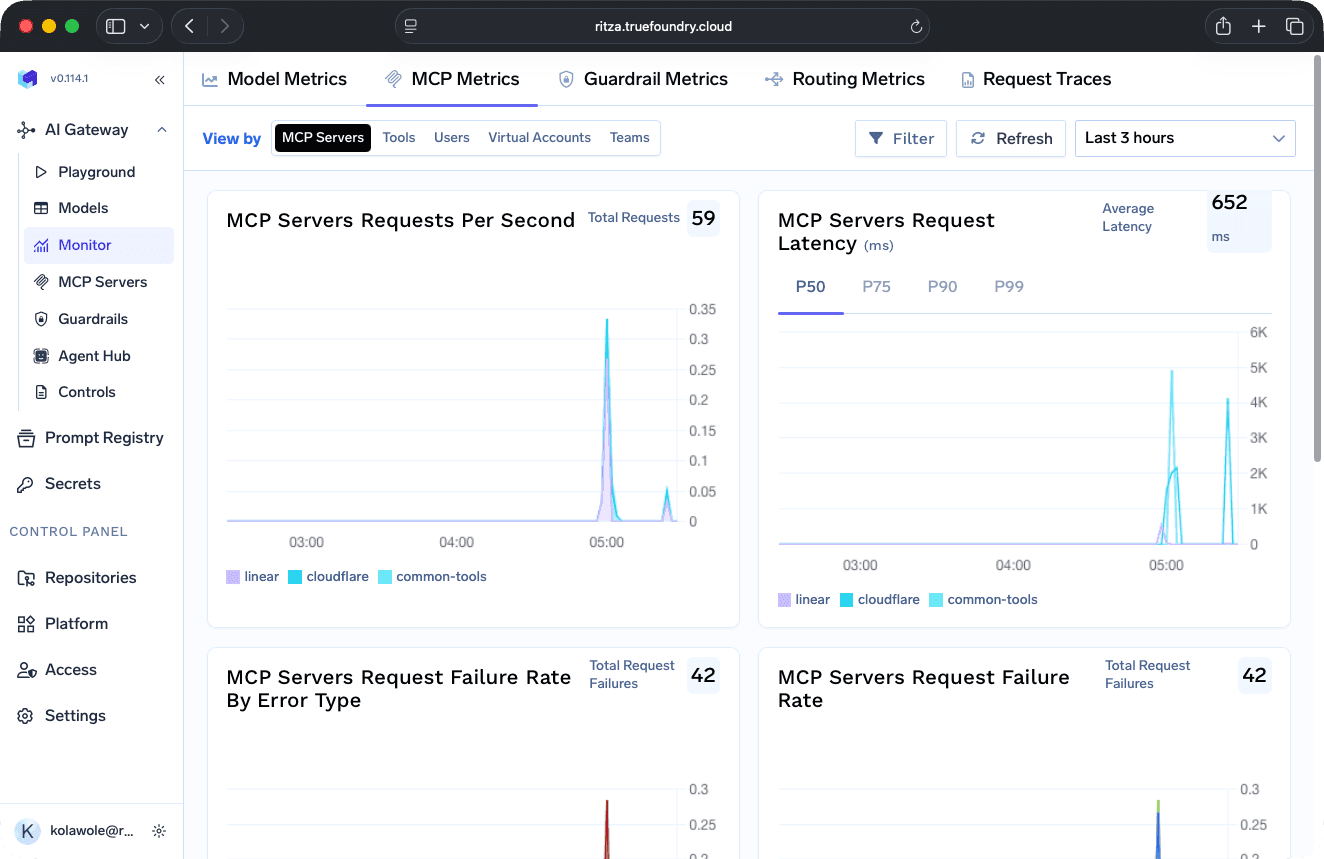Open the Last 3 hours time range dropdown

[1185, 138]
